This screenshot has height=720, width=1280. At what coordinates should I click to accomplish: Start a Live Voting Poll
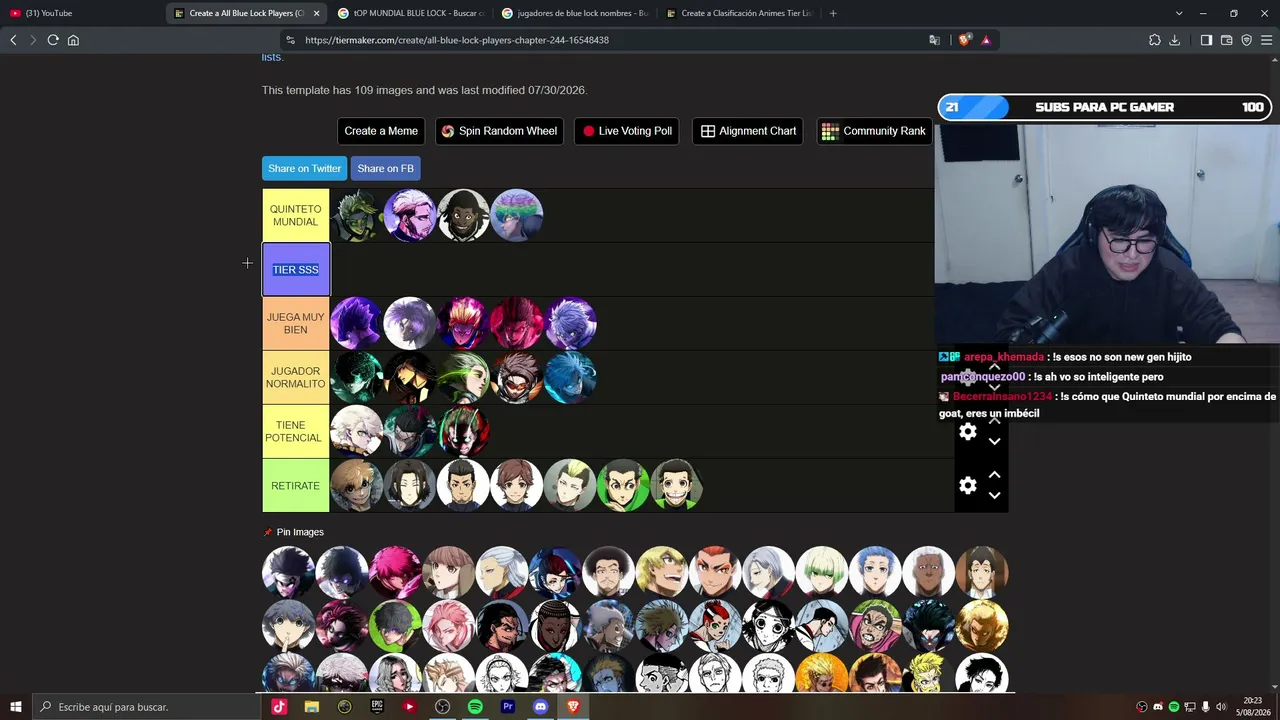[x=627, y=131]
